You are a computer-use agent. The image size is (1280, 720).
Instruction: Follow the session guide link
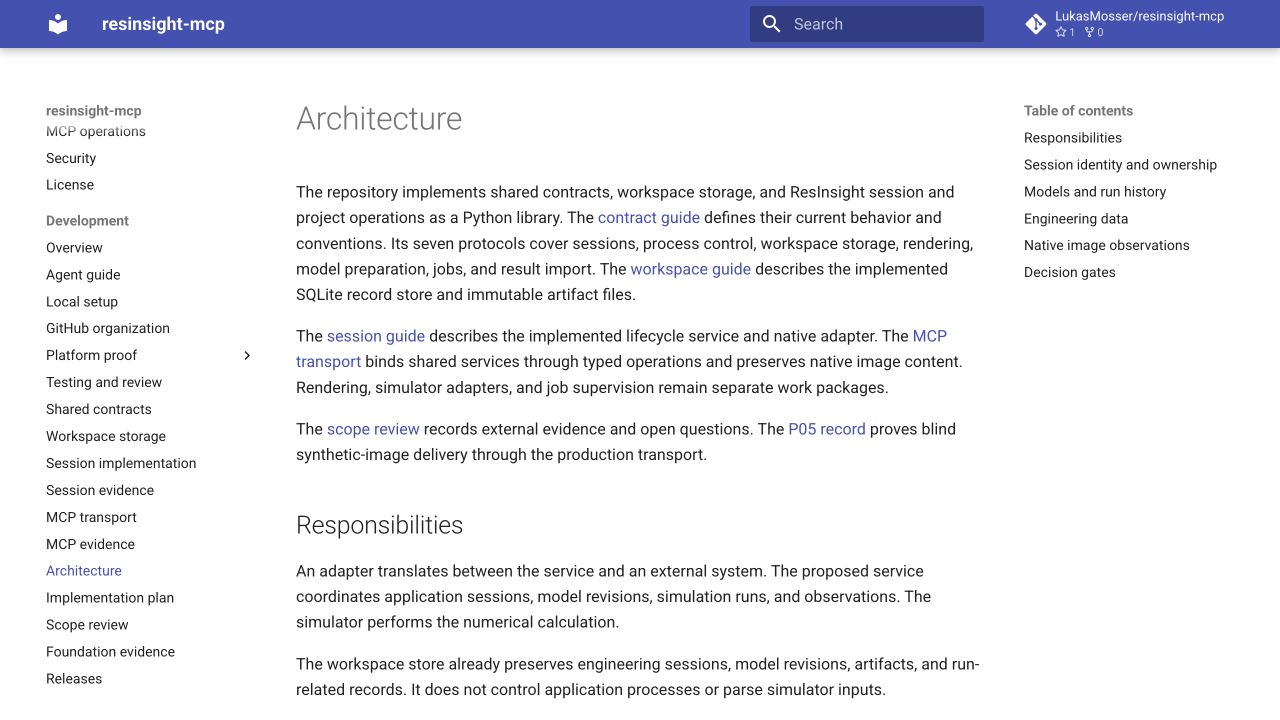point(376,336)
